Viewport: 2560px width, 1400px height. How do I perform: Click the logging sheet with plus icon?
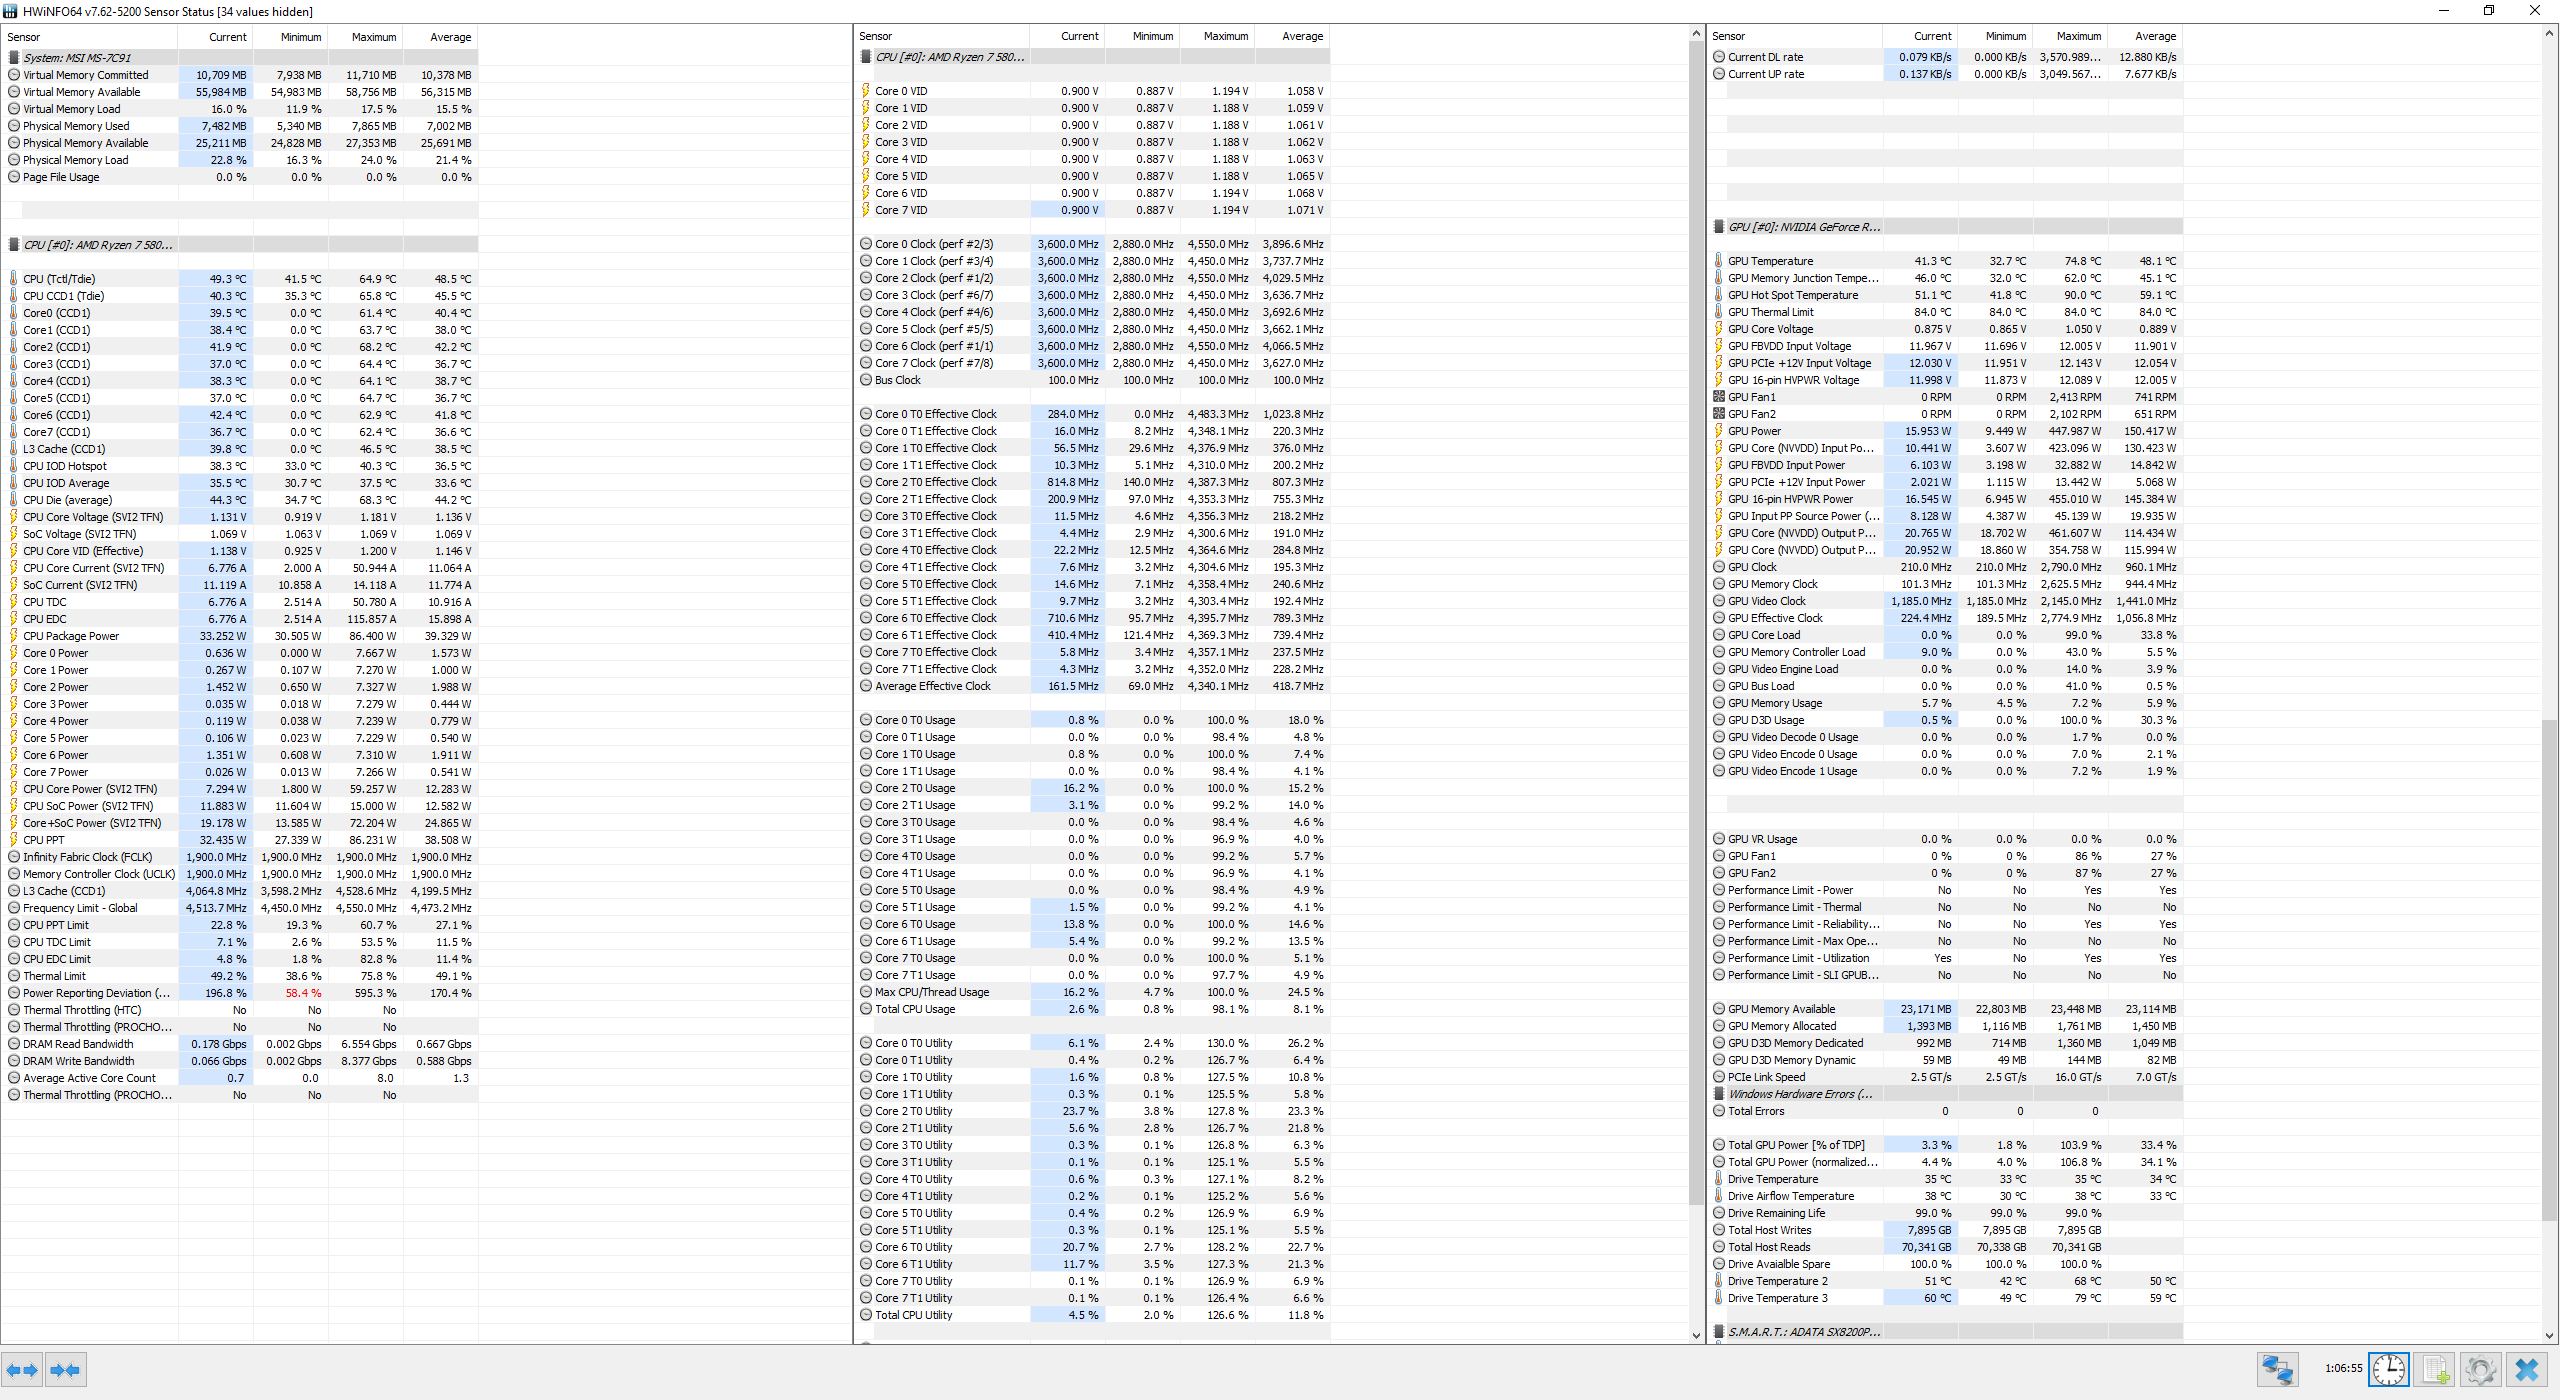tap(2436, 1369)
